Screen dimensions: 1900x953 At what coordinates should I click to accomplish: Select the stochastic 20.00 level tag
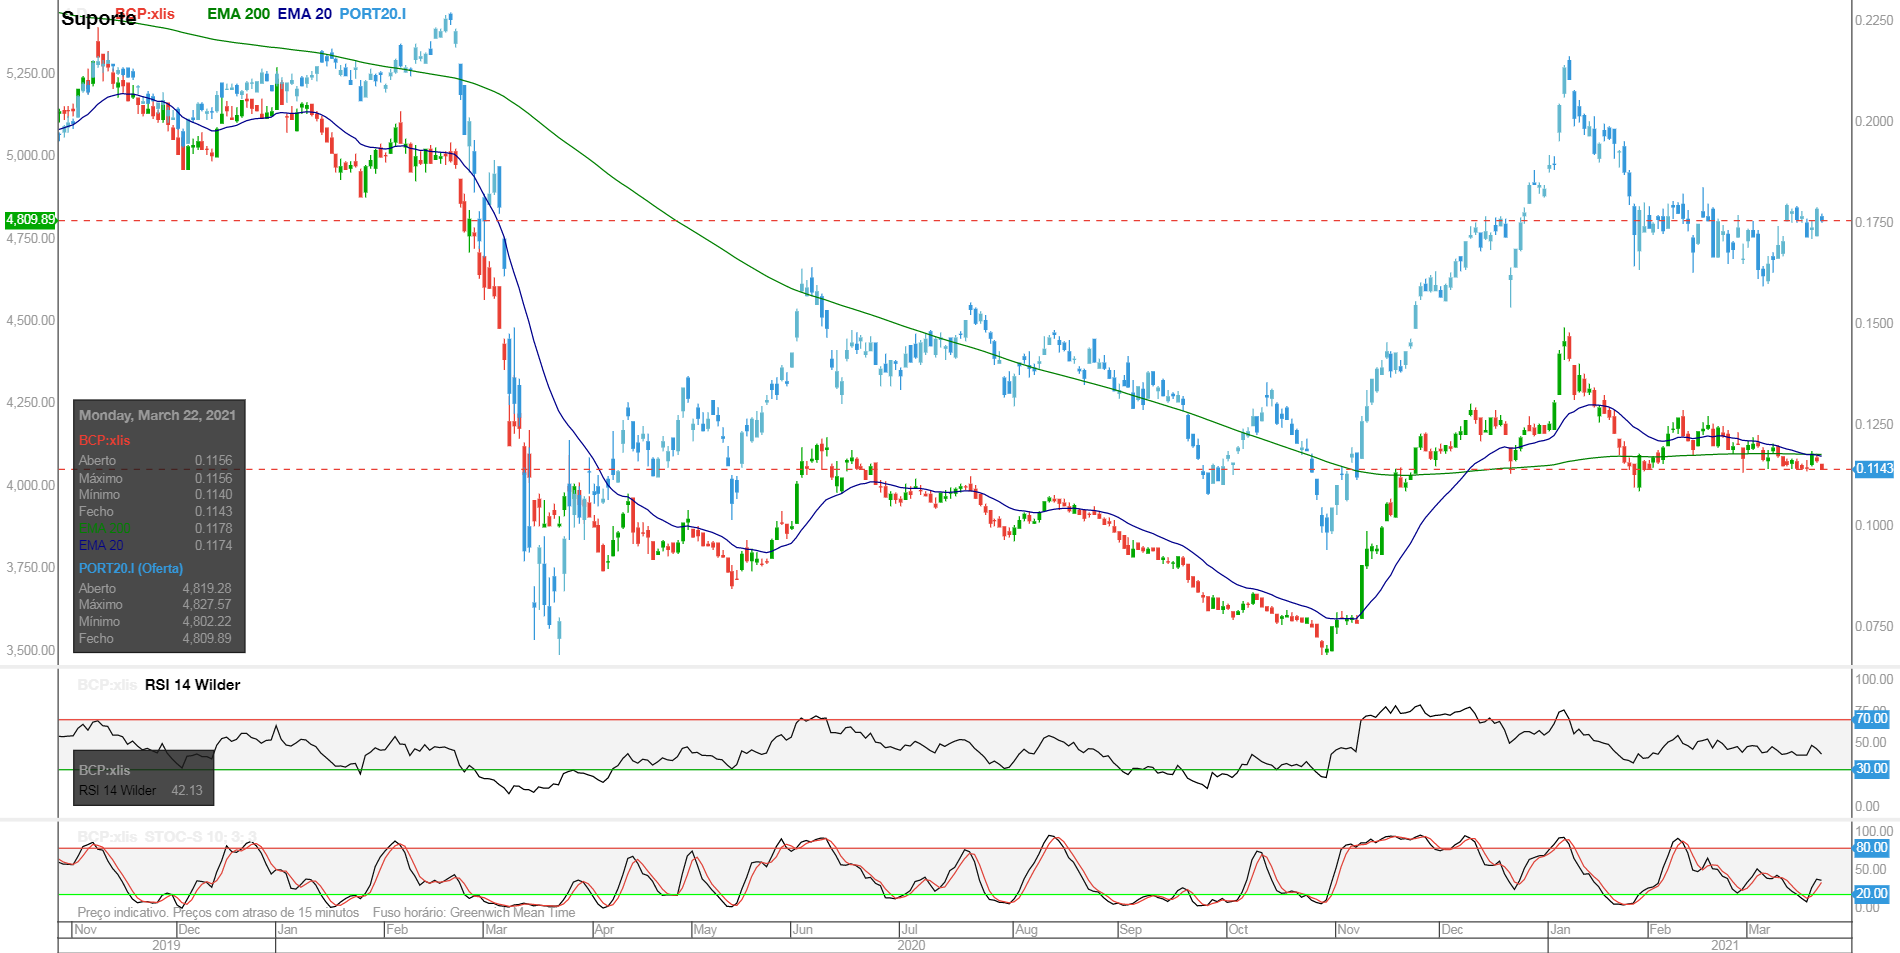[1871, 894]
